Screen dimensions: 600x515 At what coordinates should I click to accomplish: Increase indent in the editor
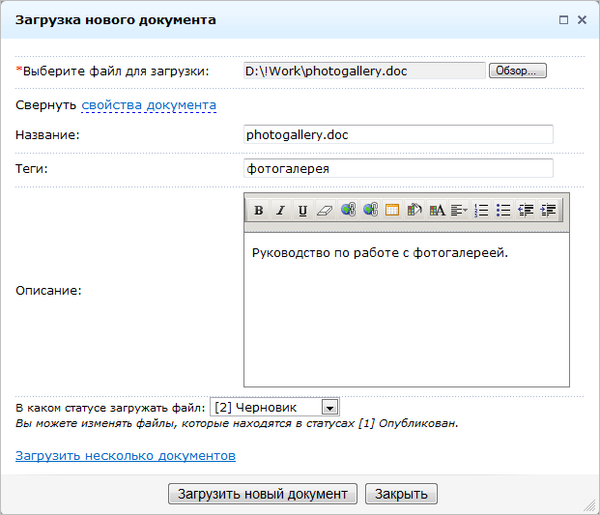click(548, 210)
